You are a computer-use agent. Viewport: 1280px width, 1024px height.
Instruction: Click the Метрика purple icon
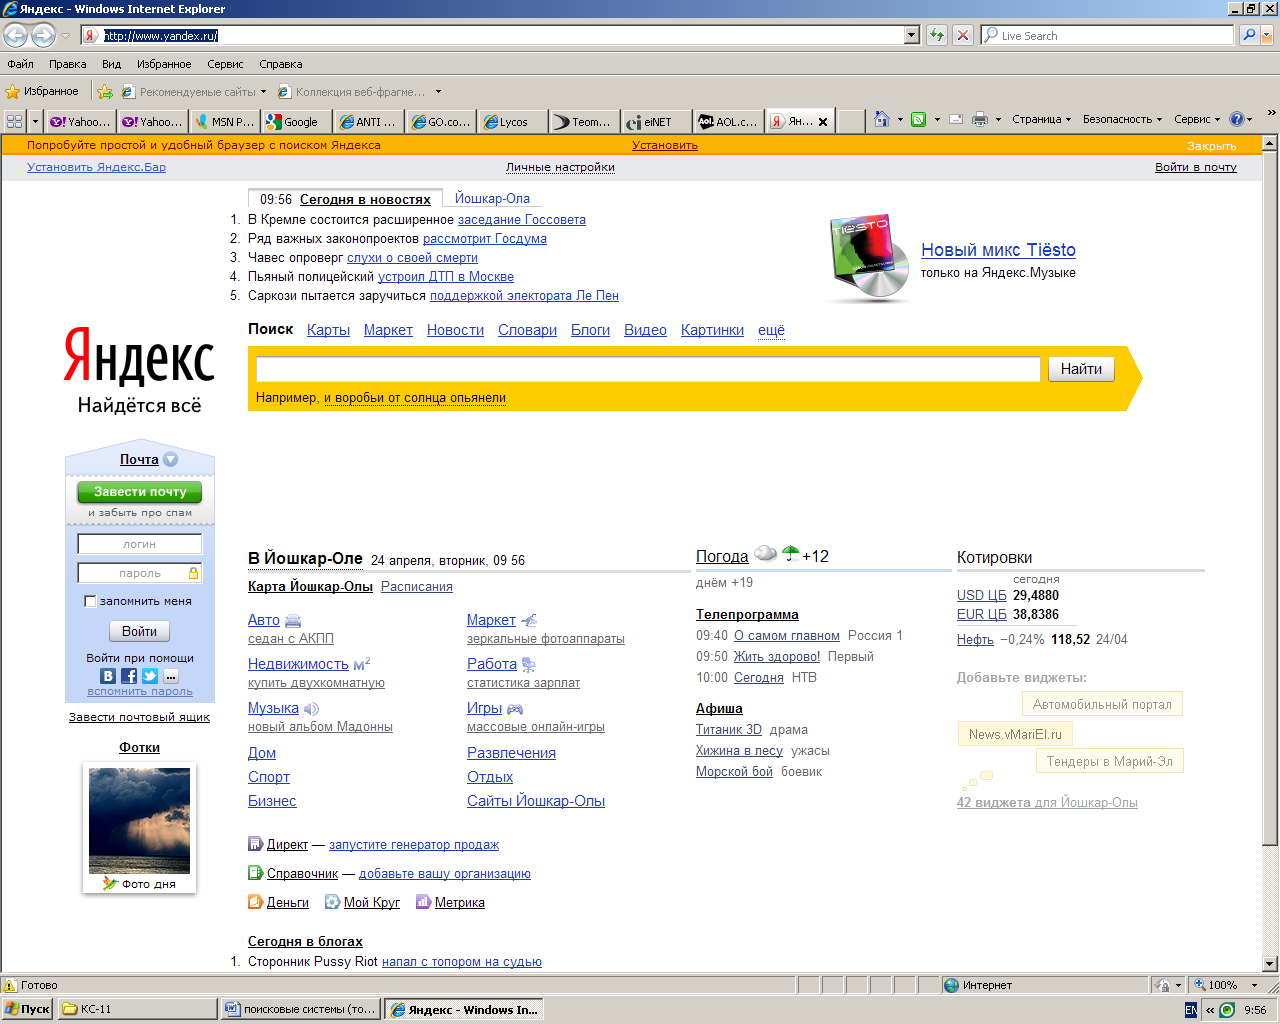pos(423,902)
